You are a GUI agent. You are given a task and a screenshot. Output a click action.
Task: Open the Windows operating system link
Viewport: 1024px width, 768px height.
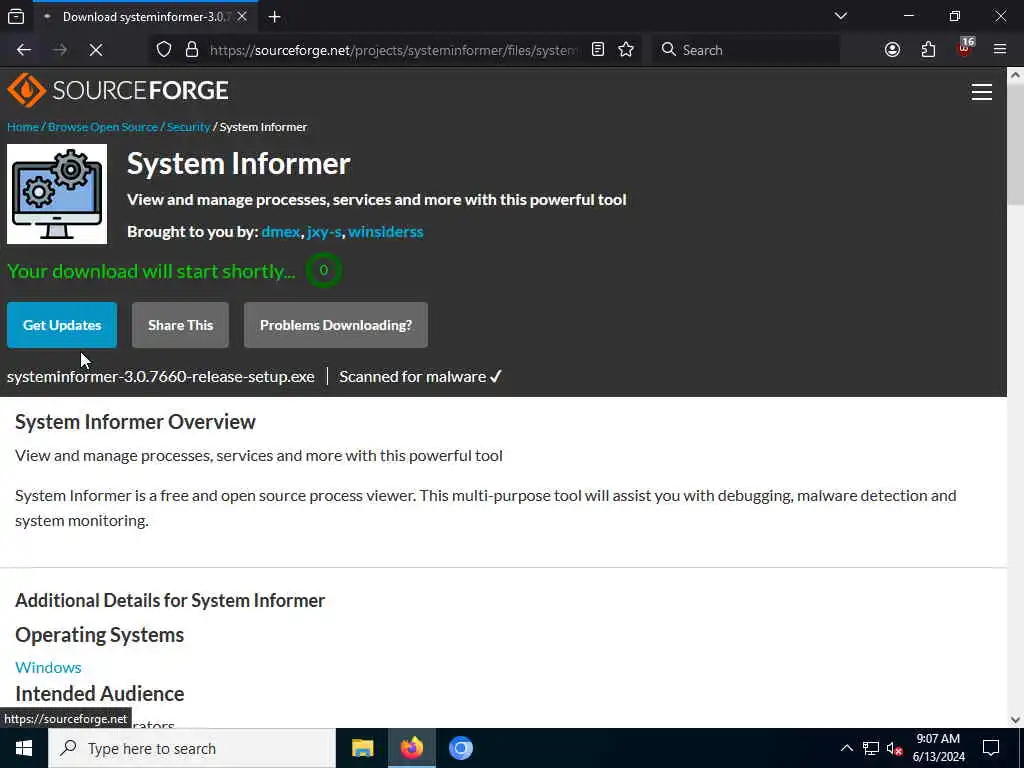point(48,667)
